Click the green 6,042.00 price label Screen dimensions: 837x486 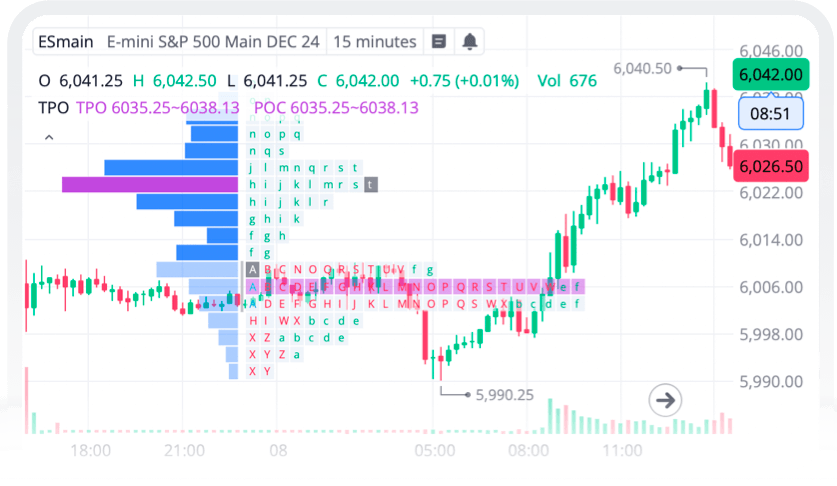coord(769,74)
